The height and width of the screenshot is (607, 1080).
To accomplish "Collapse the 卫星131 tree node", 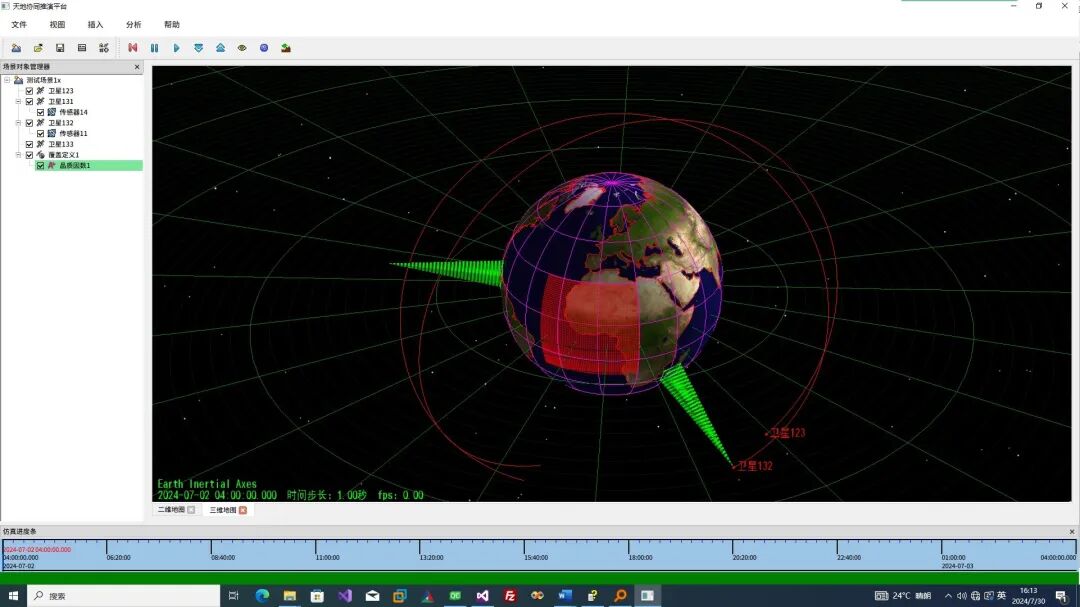I will click(x=18, y=101).
